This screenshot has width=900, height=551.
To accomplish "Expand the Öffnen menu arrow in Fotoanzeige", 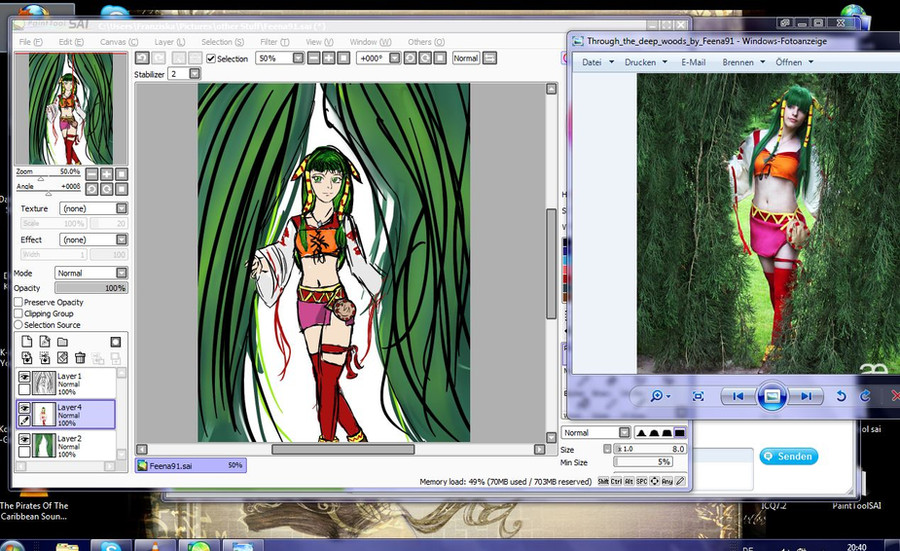I will (x=811, y=62).
